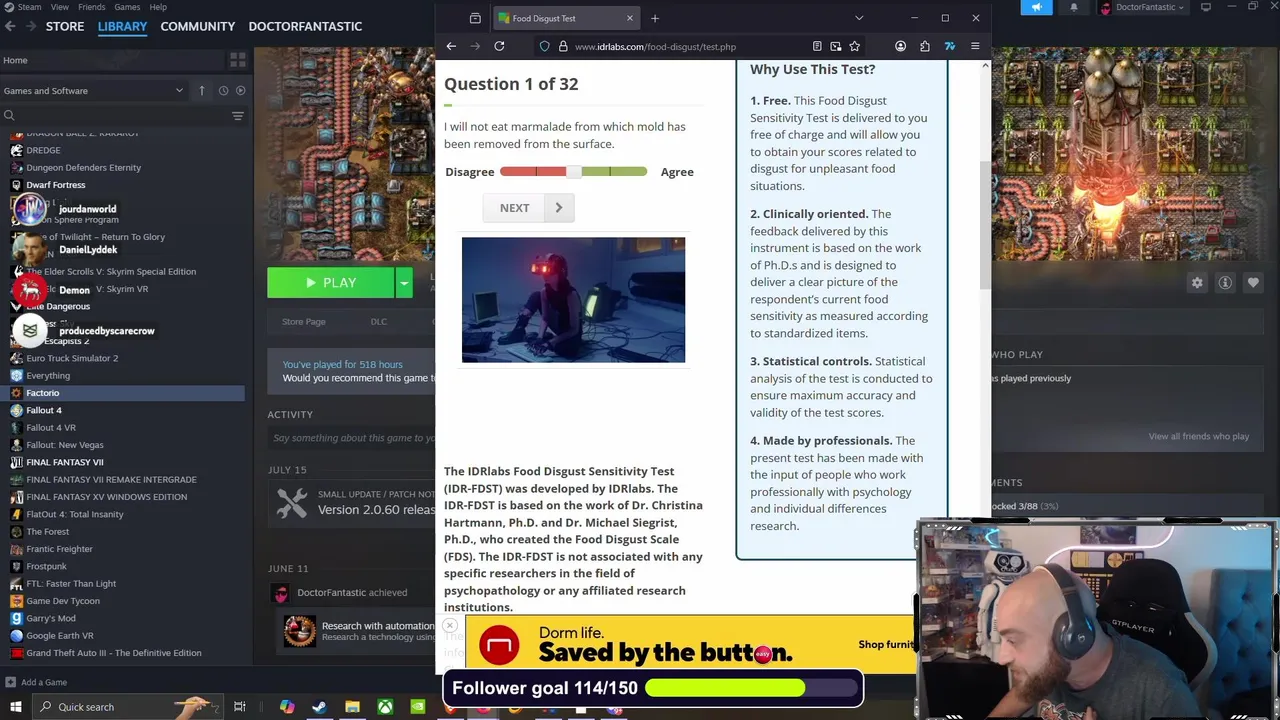Open View all friends who play link
Image resolution: width=1280 pixels, height=720 pixels.
[x=1198, y=436]
